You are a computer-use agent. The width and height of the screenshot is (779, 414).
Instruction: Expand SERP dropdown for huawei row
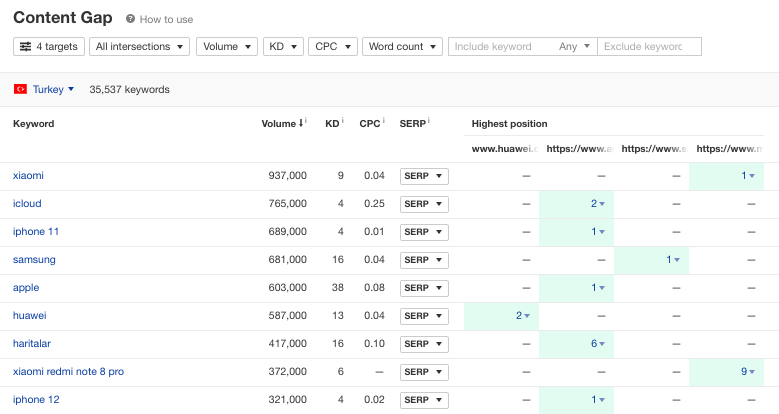[x=424, y=316]
